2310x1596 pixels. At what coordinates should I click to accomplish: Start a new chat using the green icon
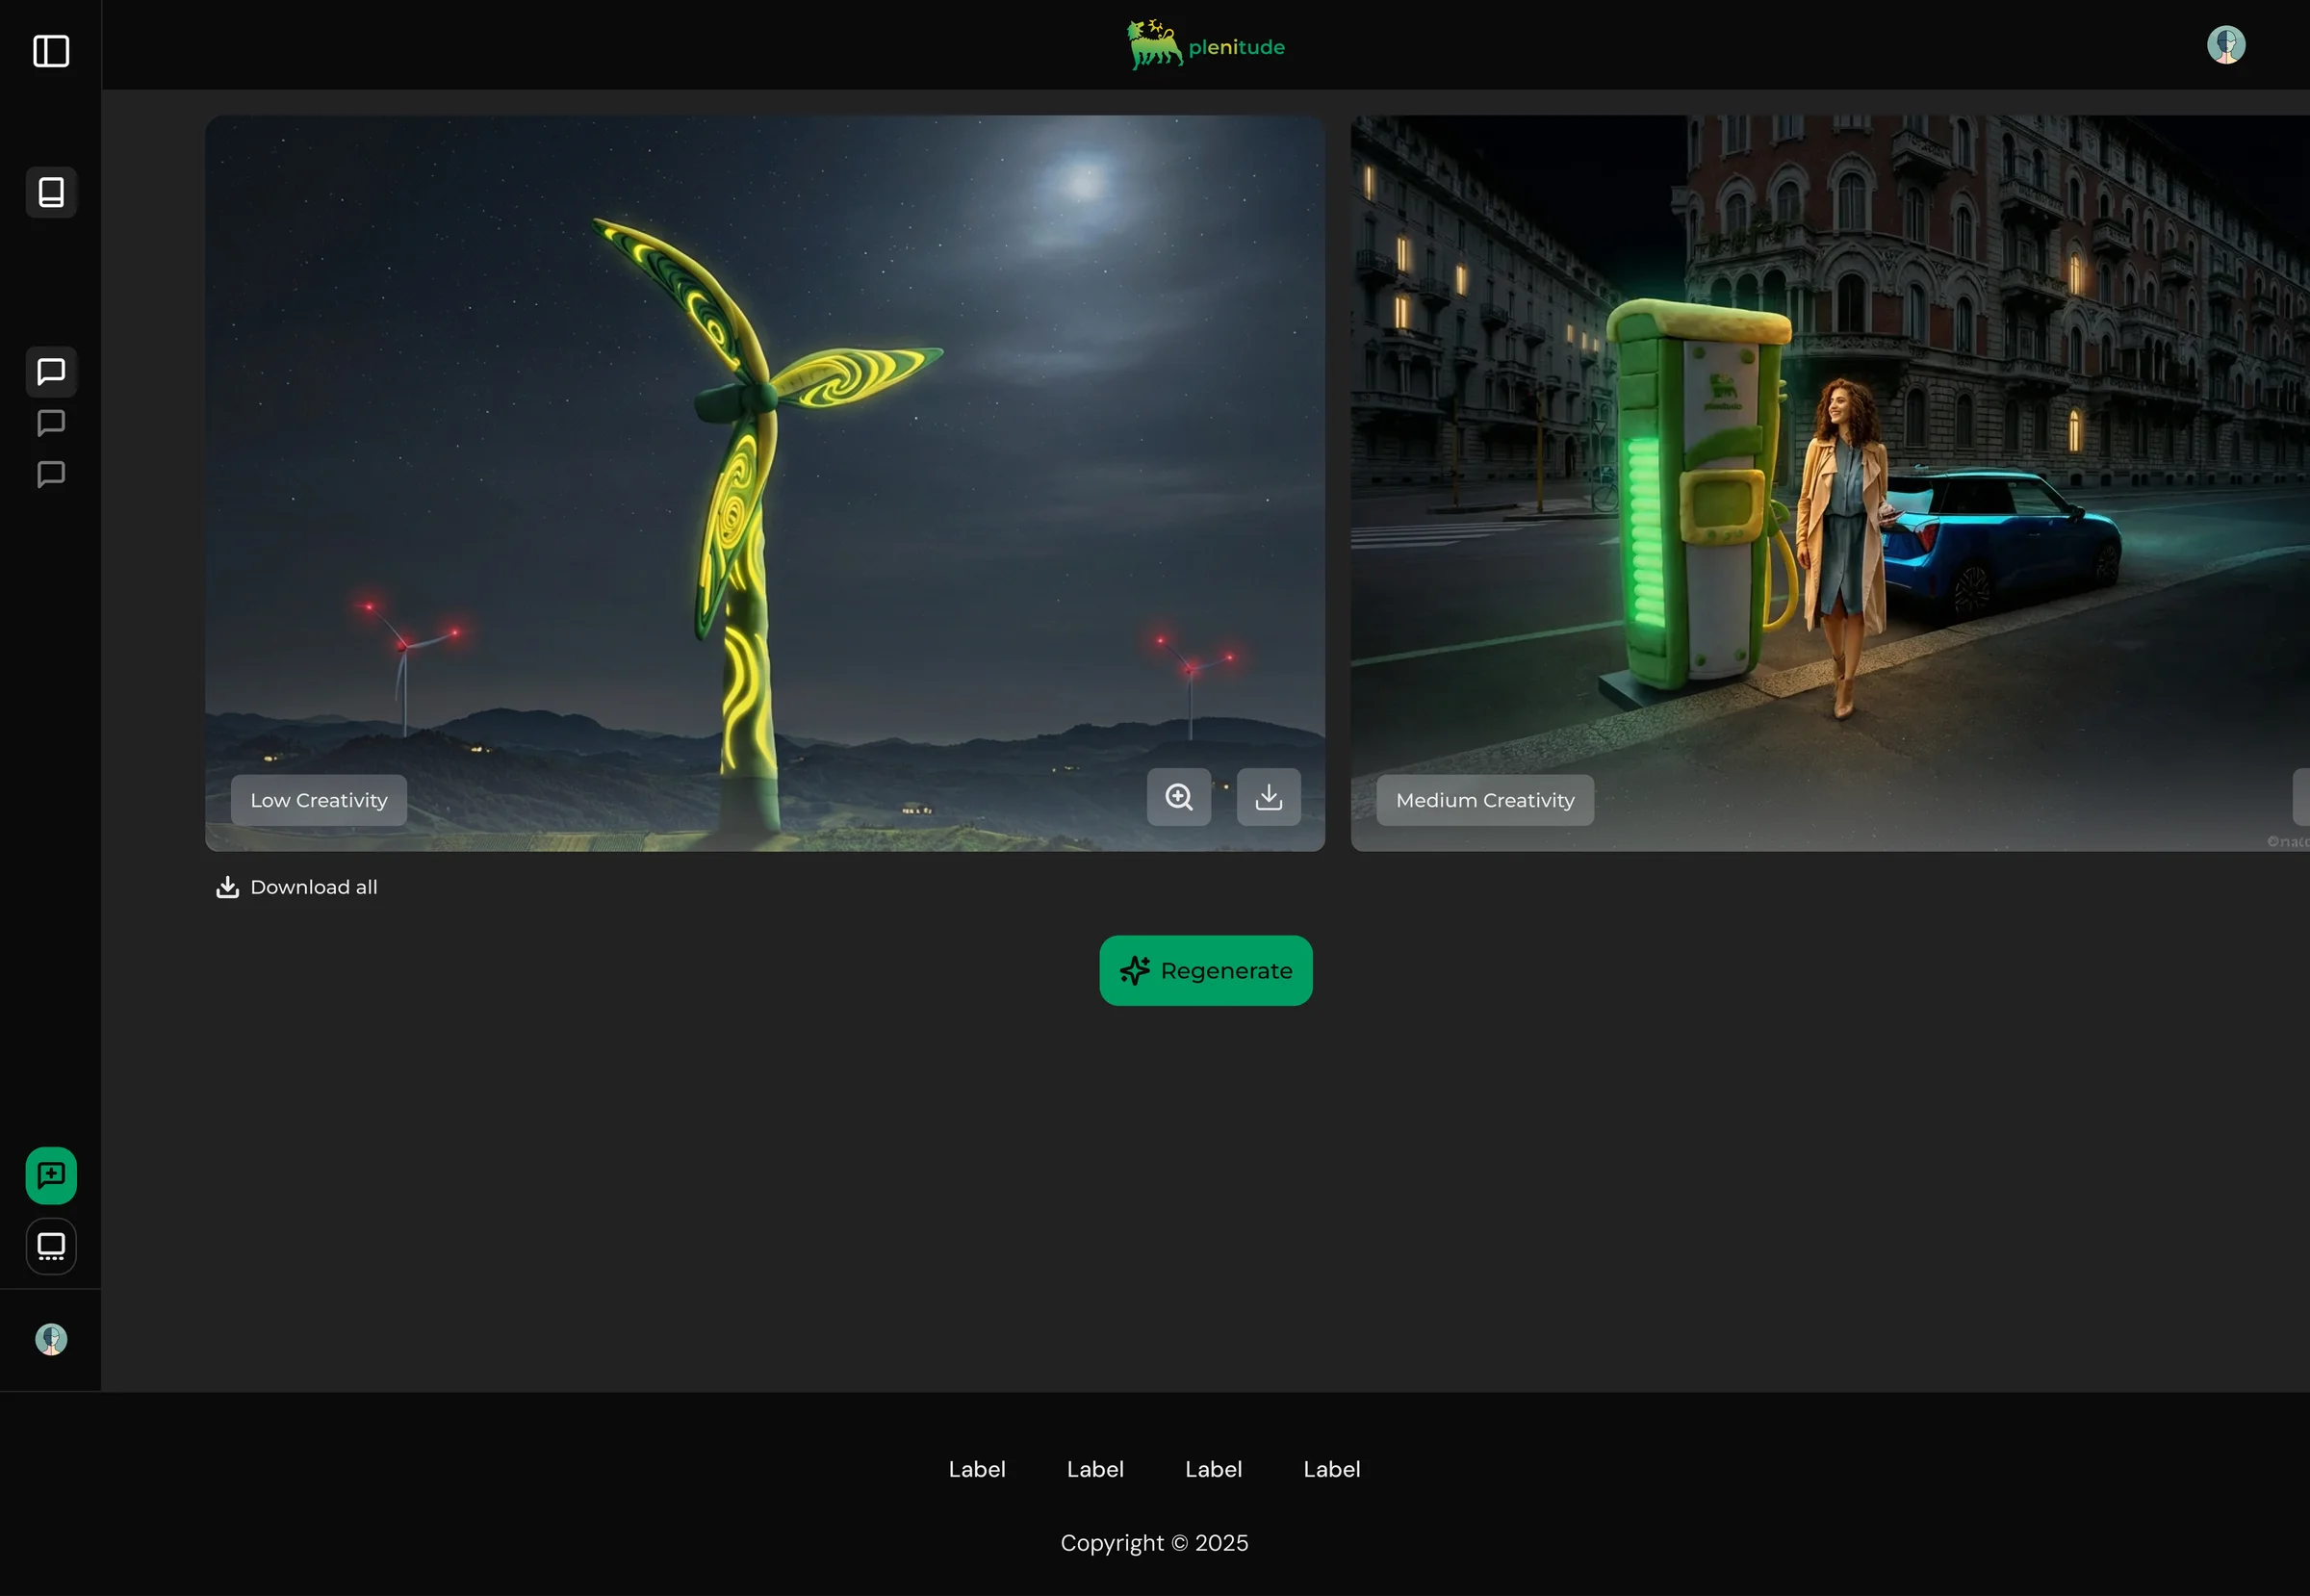50,1175
